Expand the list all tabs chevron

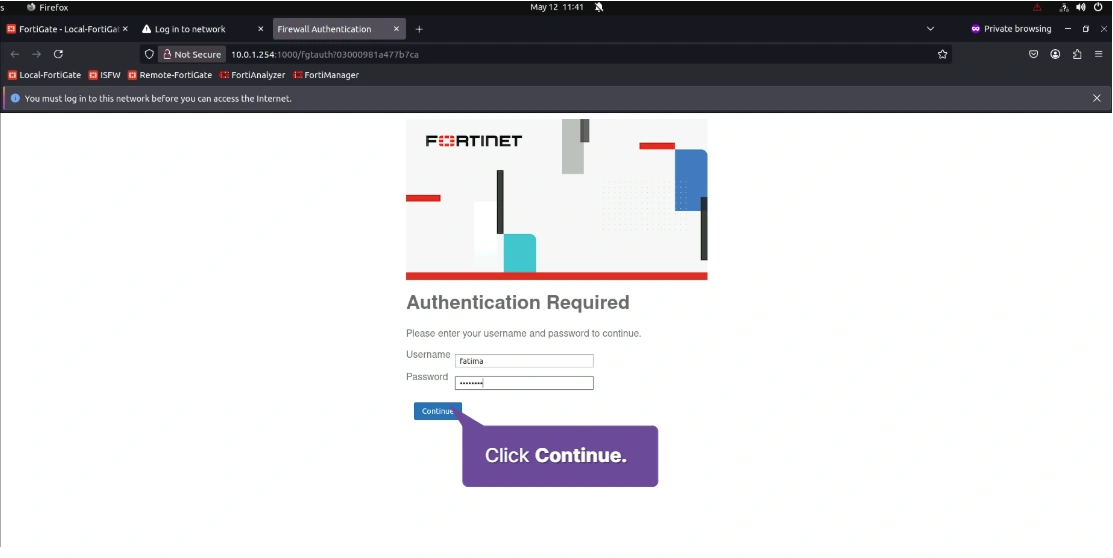(931, 29)
